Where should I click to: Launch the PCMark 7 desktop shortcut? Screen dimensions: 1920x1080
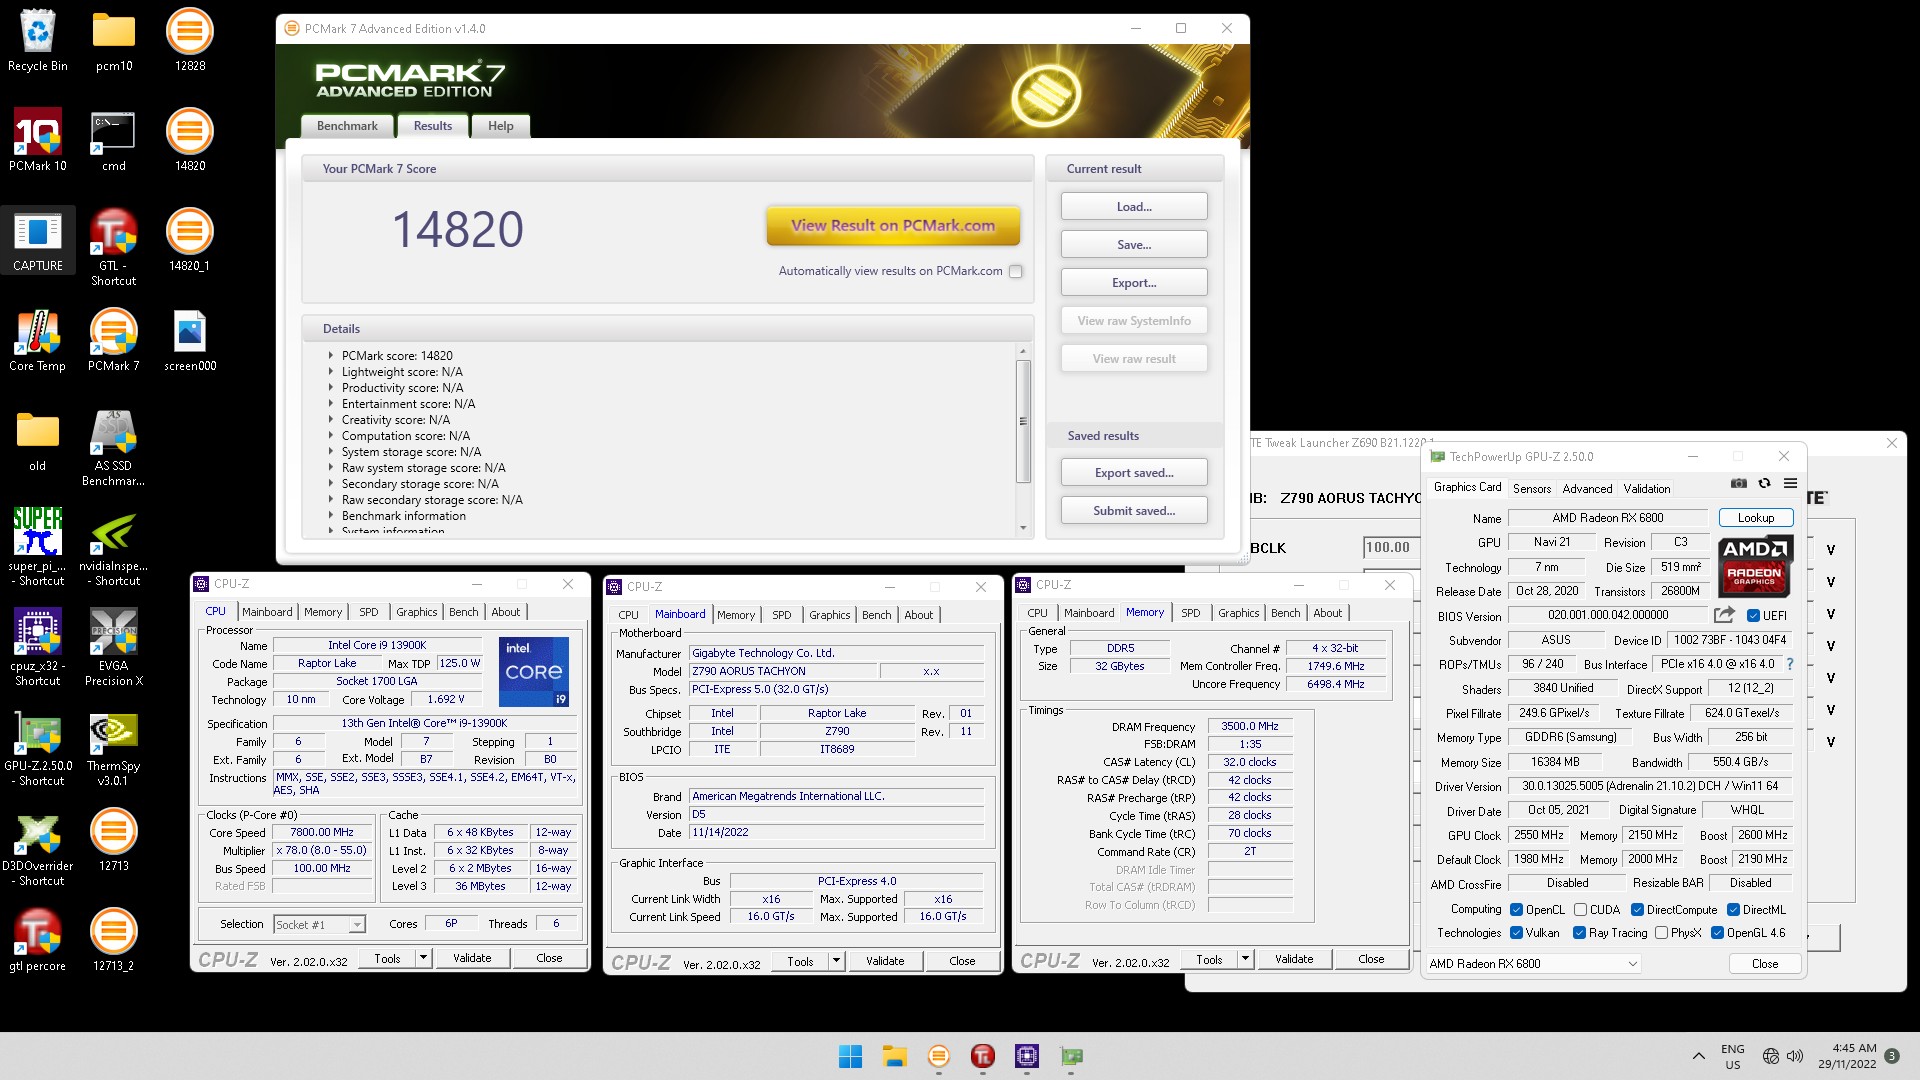pyautogui.click(x=114, y=340)
